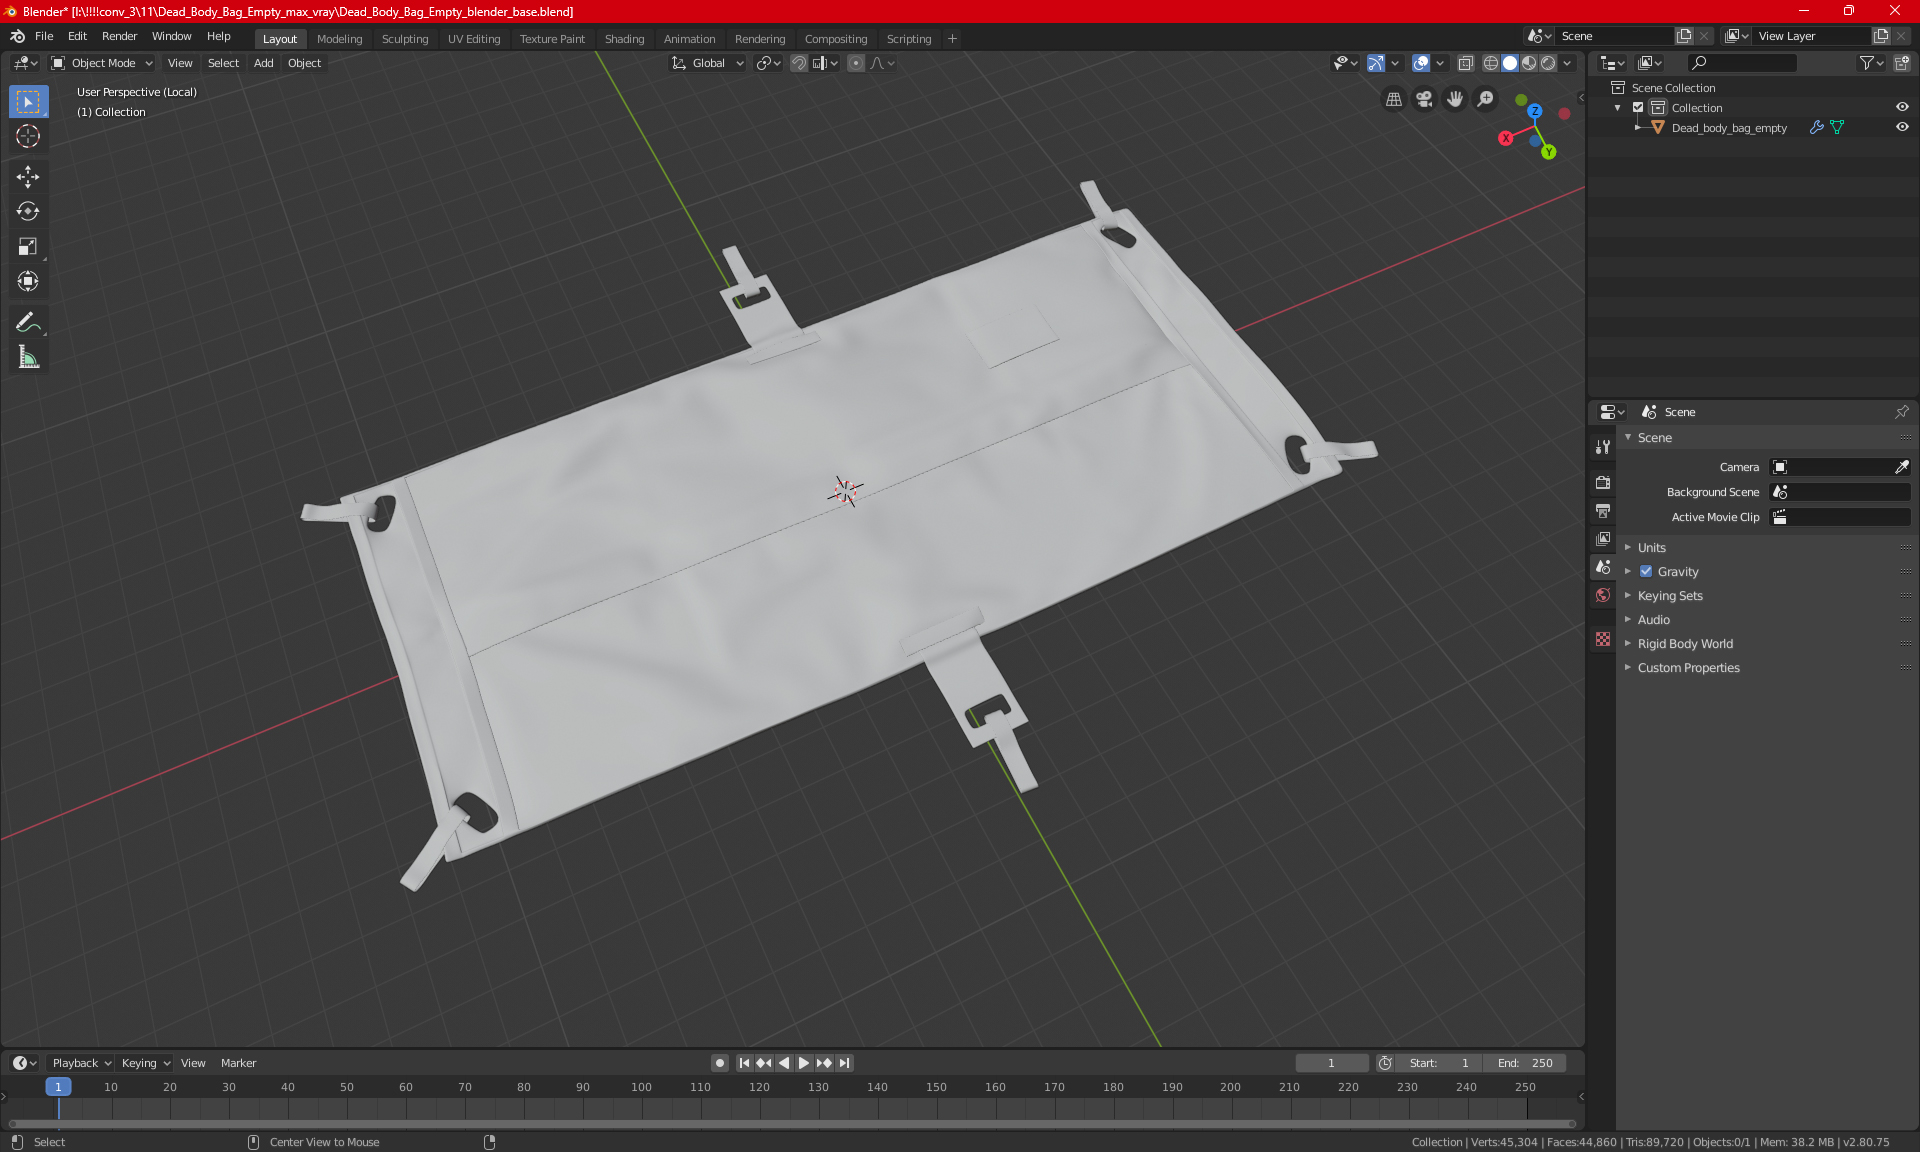This screenshot has width=1920, height=1152.
Task: Click the outliner filter button
Action: pos(1871,63)
